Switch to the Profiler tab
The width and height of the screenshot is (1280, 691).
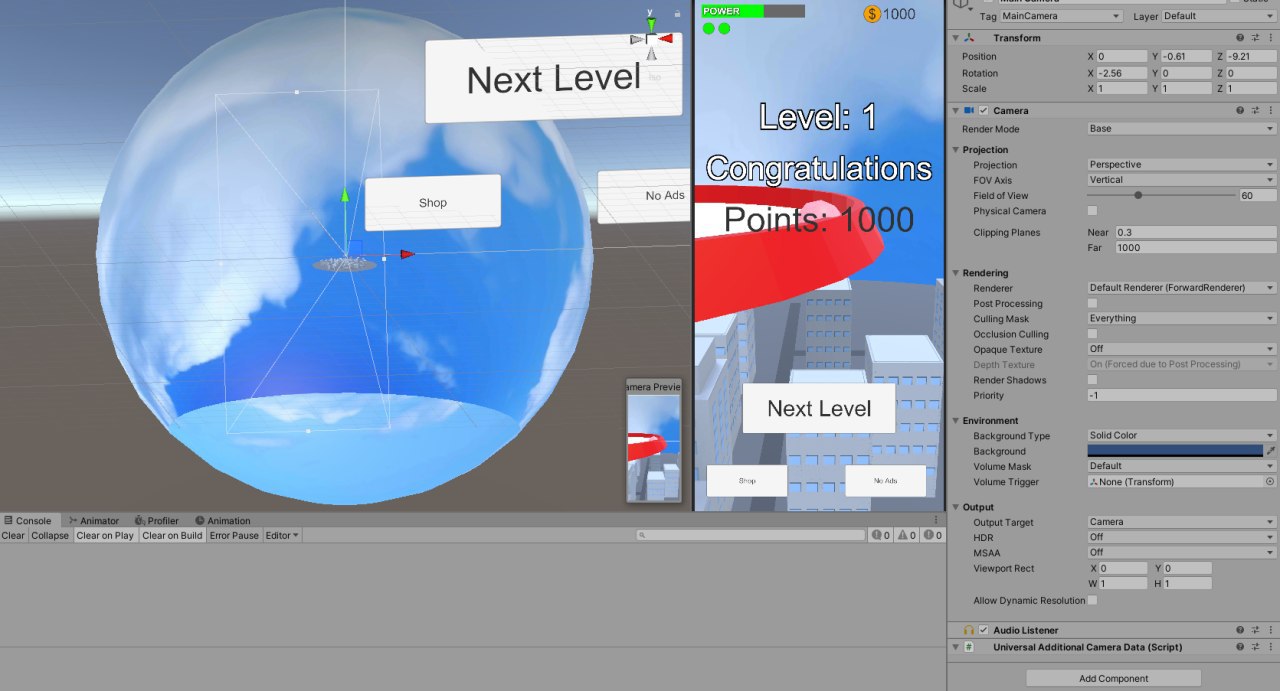(157, 521)
